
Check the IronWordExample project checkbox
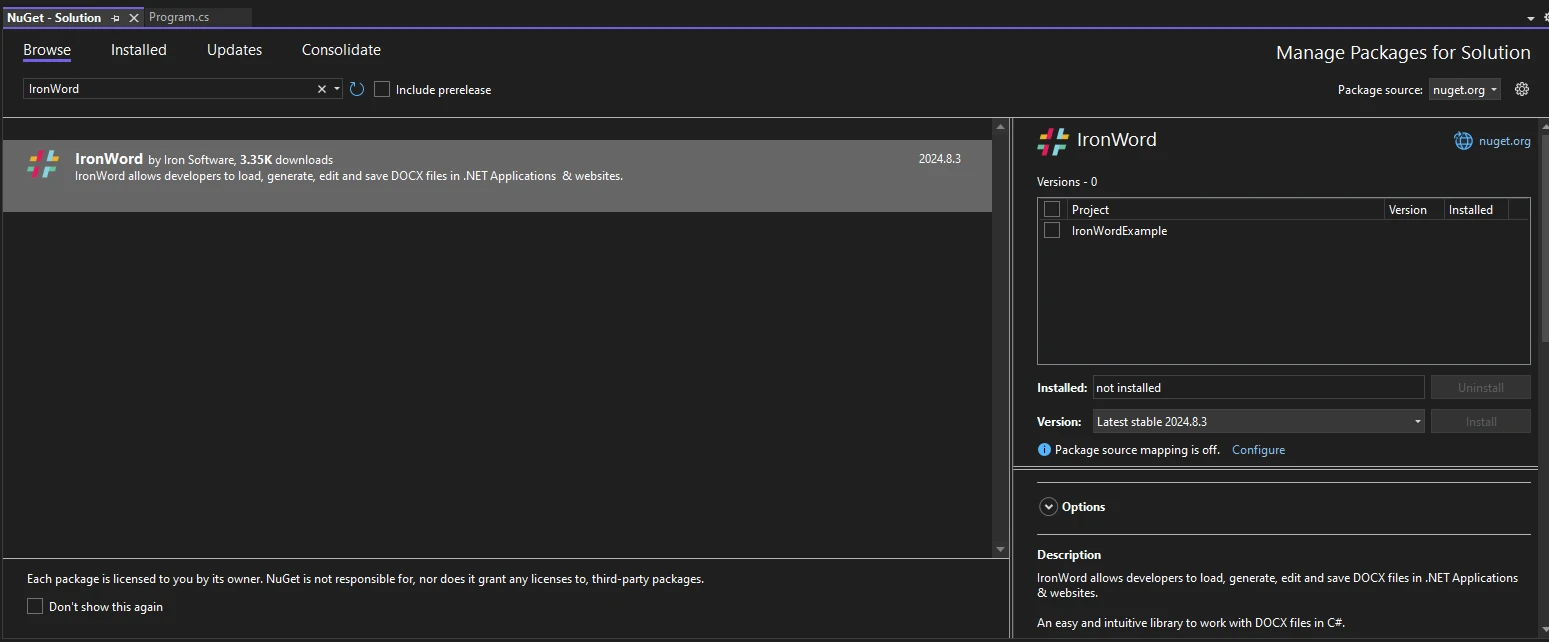point(1052,231)
